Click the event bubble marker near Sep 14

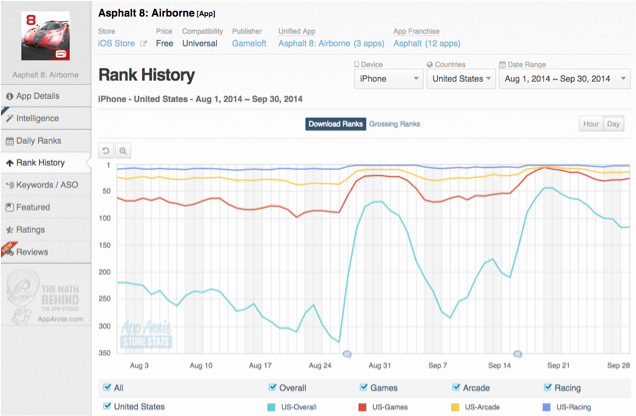click(518, 354)
